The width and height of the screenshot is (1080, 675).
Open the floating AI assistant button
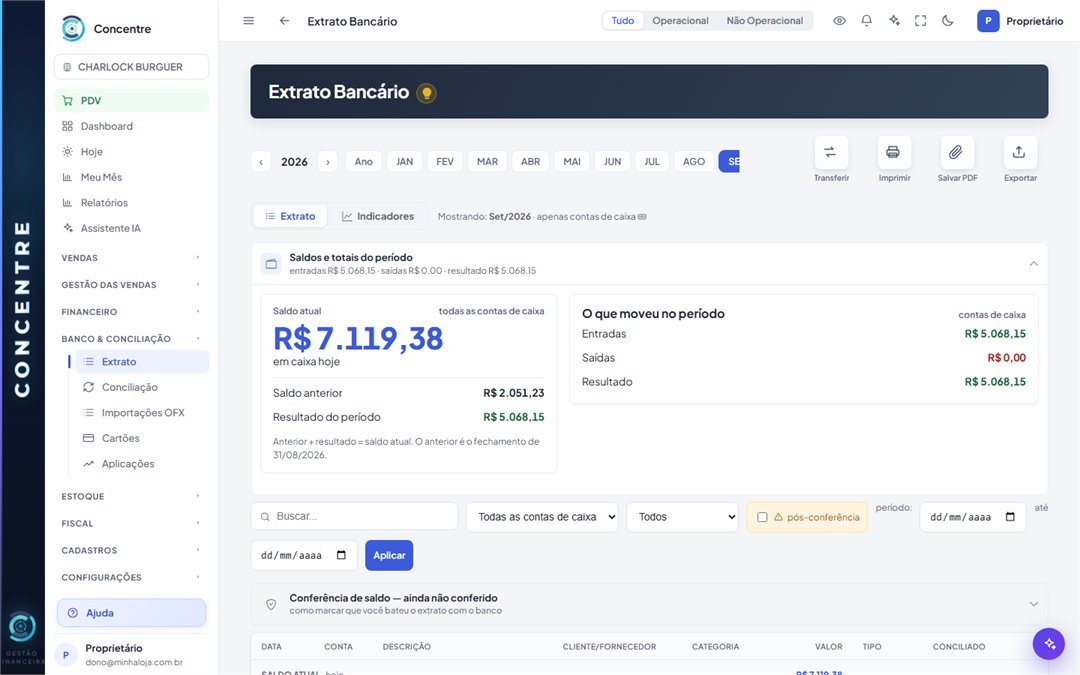coord(1048,643)
